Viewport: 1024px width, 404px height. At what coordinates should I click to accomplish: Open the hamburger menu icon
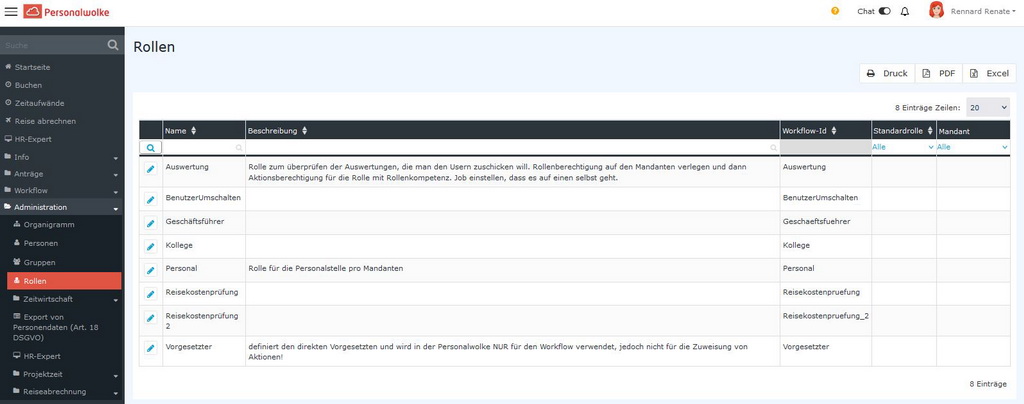click(11, 12)
